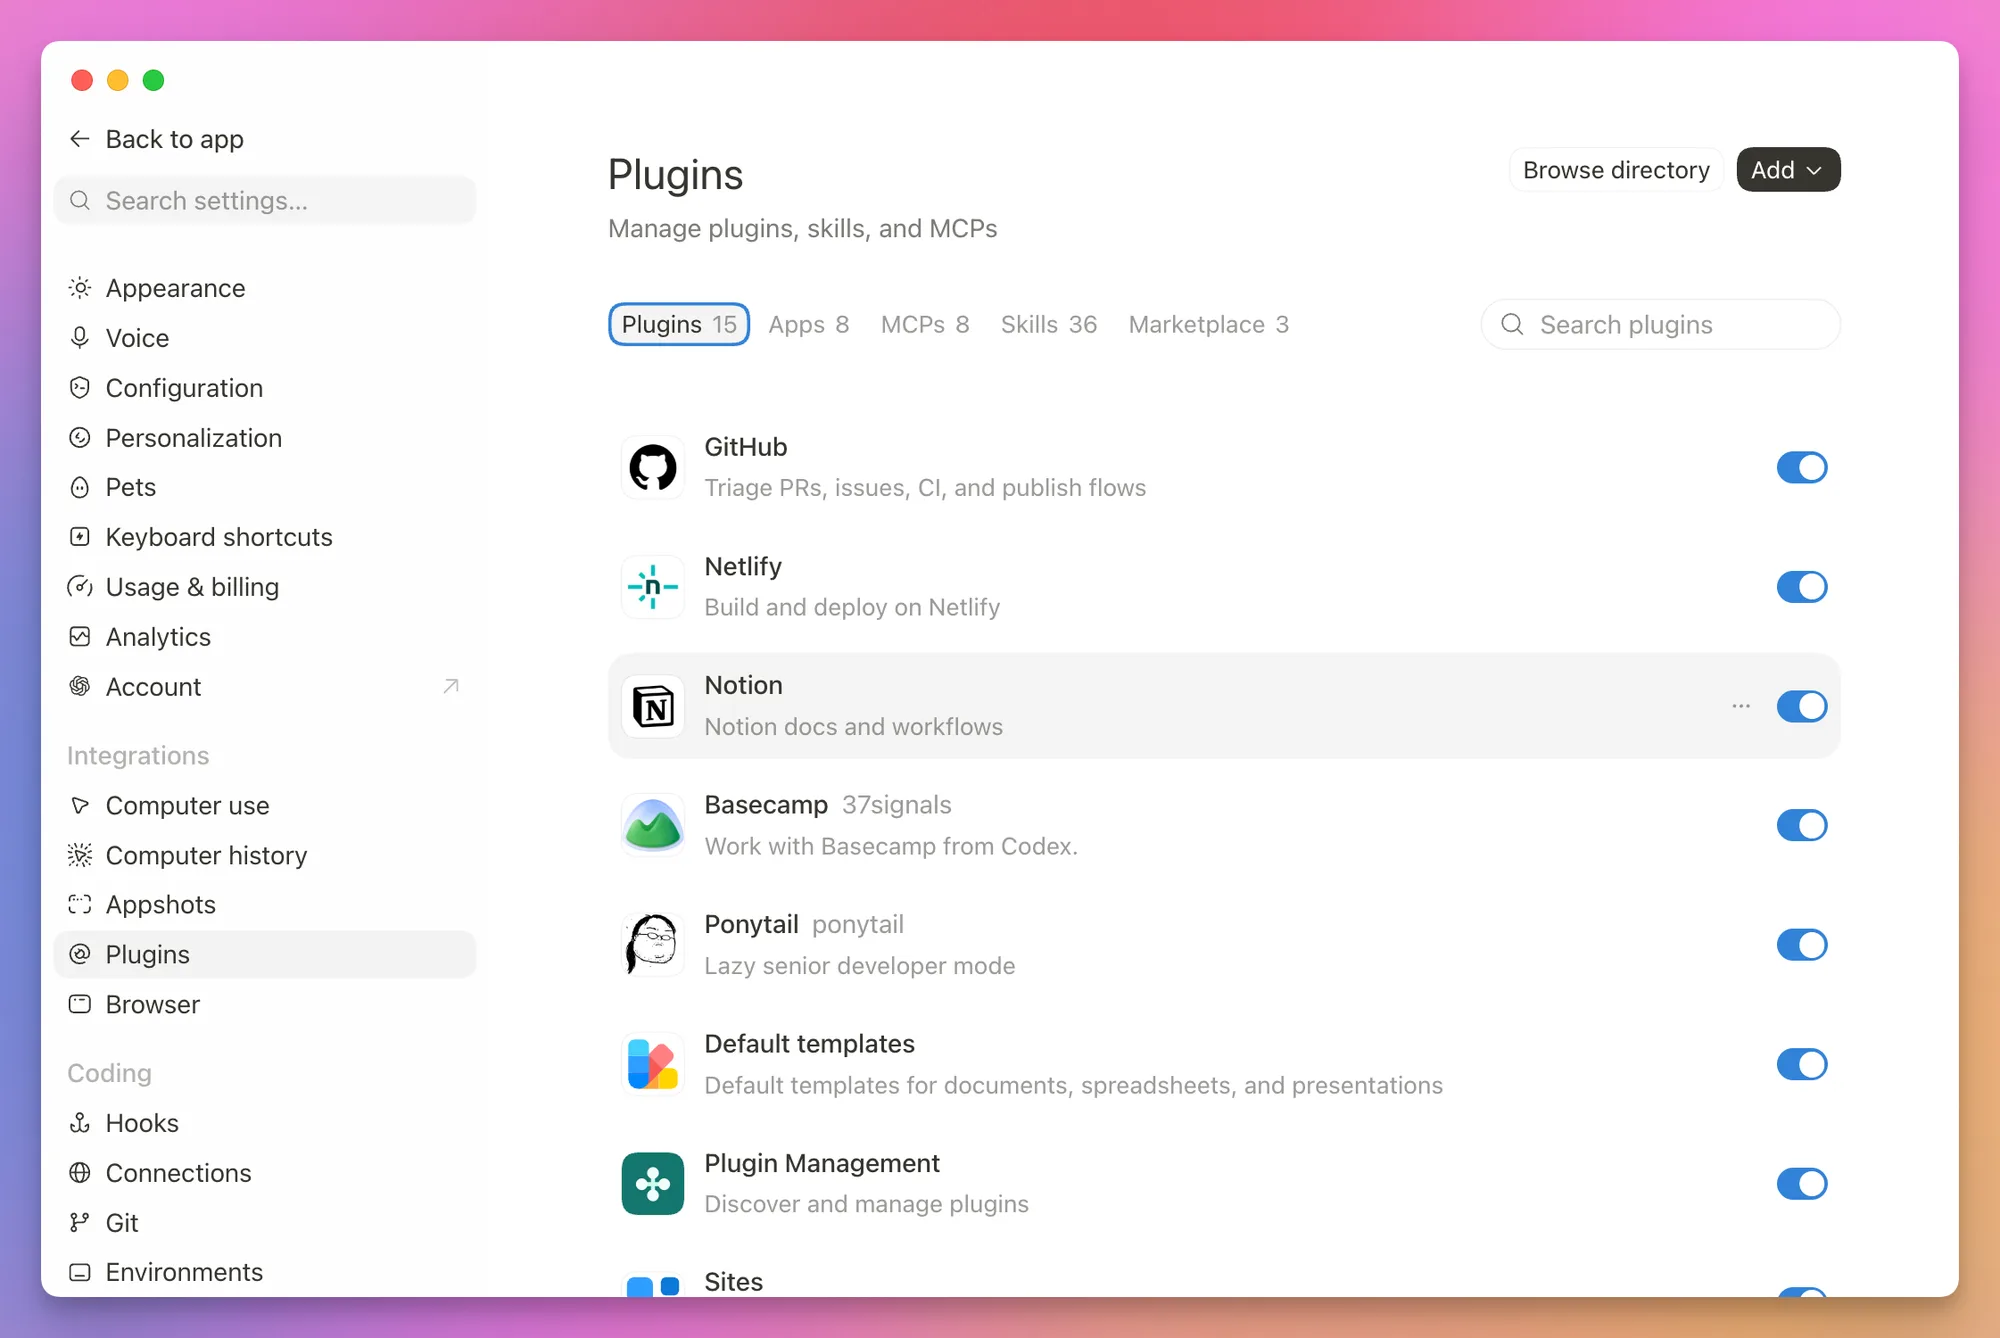
Task: Disable the GitHub plugin toggle
Action: point(1802,467)
